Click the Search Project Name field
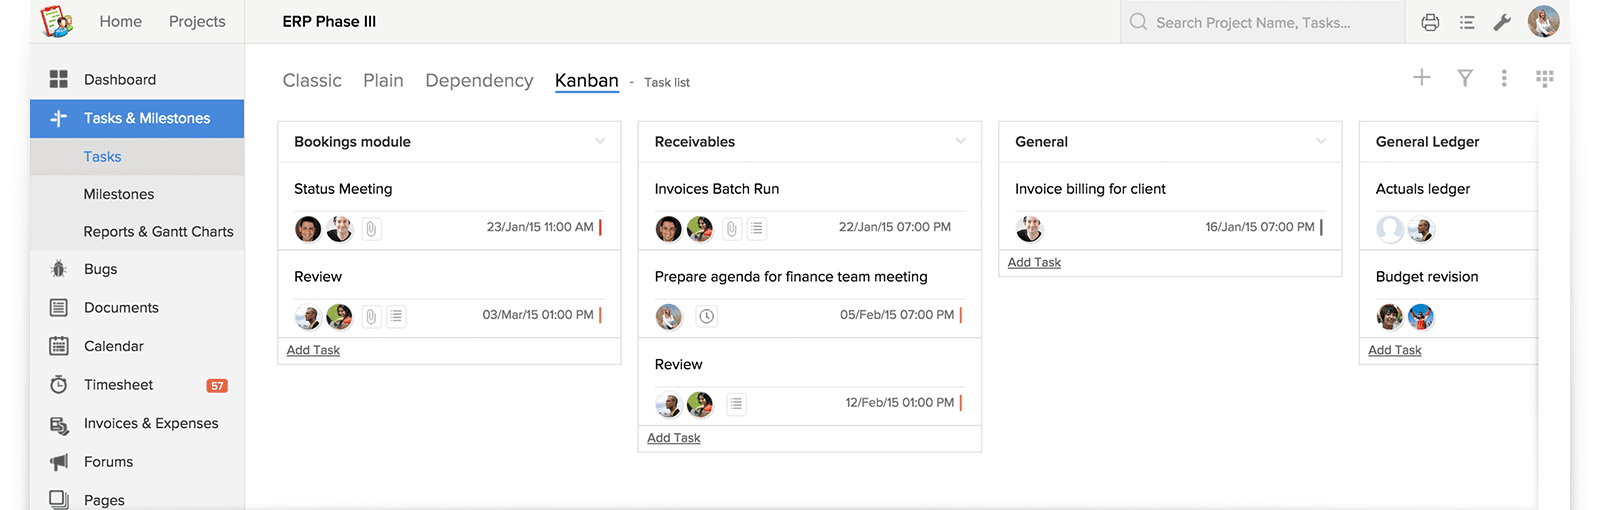Screen dimensions: 1600x510 coord(1263,22)
